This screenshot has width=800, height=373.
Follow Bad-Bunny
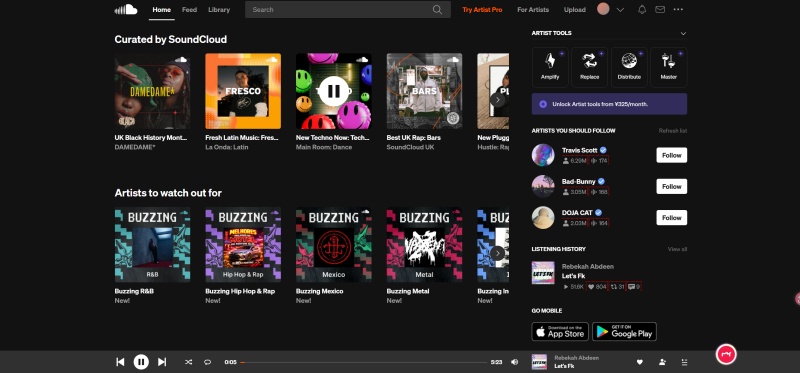pyautogui.click(x=671, y=186)
